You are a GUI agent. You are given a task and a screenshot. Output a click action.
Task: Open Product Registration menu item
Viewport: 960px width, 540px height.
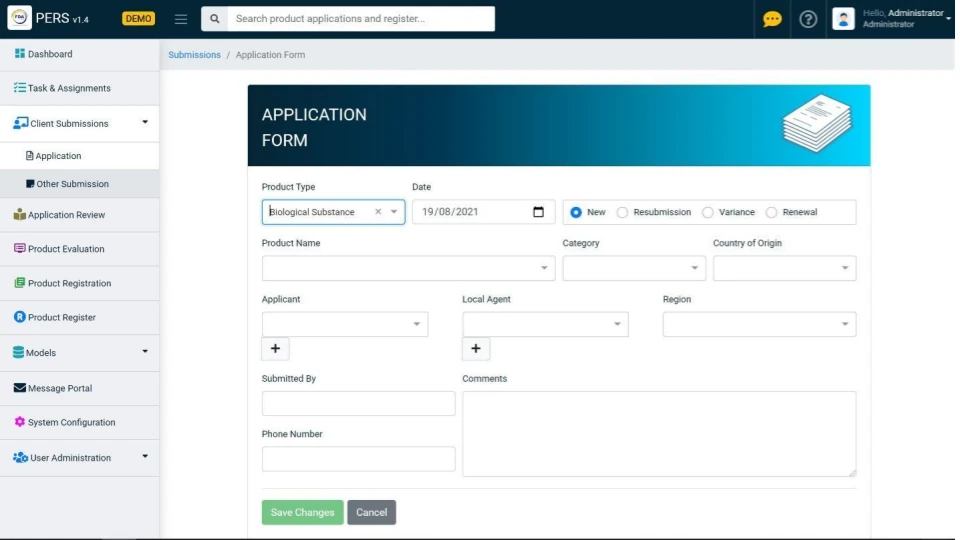80,283
